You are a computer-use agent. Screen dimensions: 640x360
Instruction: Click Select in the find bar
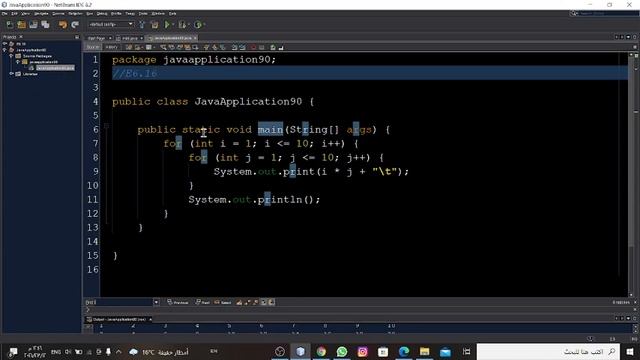tap(223, 302)
